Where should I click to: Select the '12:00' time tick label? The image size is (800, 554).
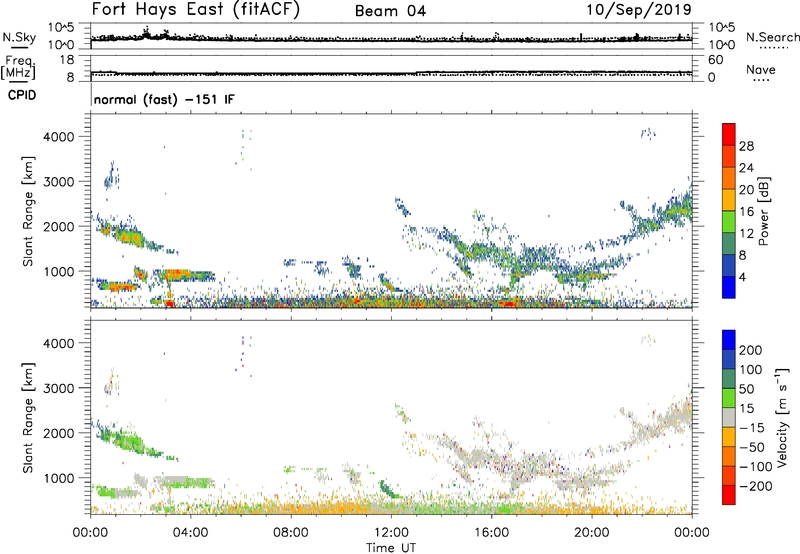click(x=391, y=533)
